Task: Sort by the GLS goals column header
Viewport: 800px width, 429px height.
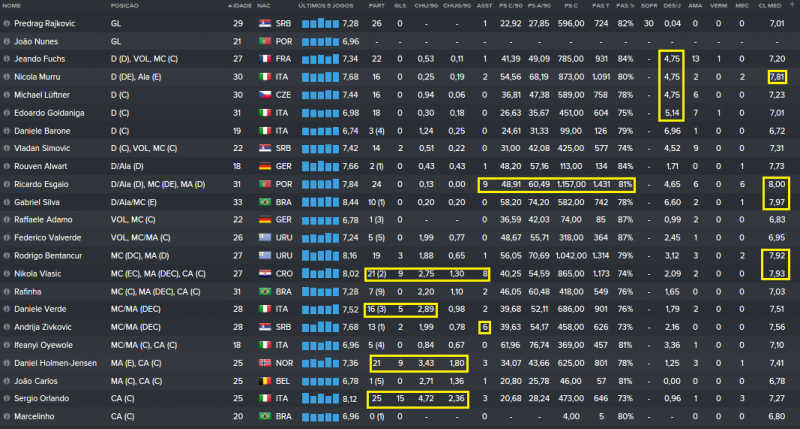Action: [x=400, y=5]
